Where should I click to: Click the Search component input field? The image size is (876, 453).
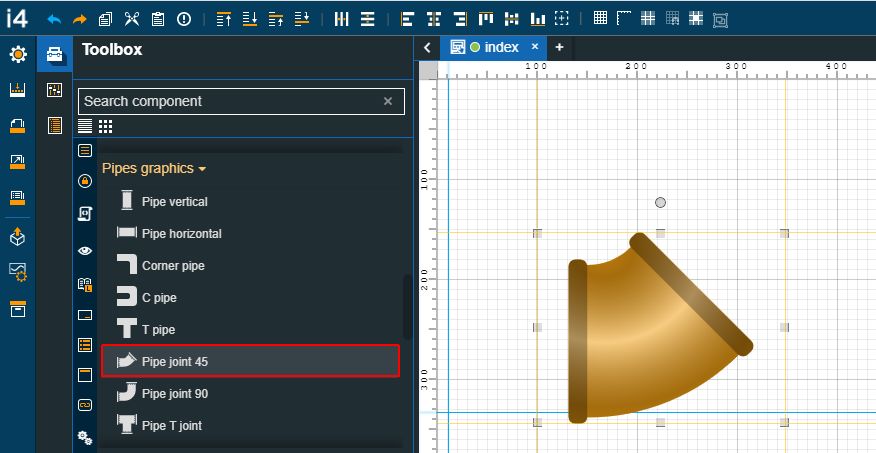coord(230,101)
